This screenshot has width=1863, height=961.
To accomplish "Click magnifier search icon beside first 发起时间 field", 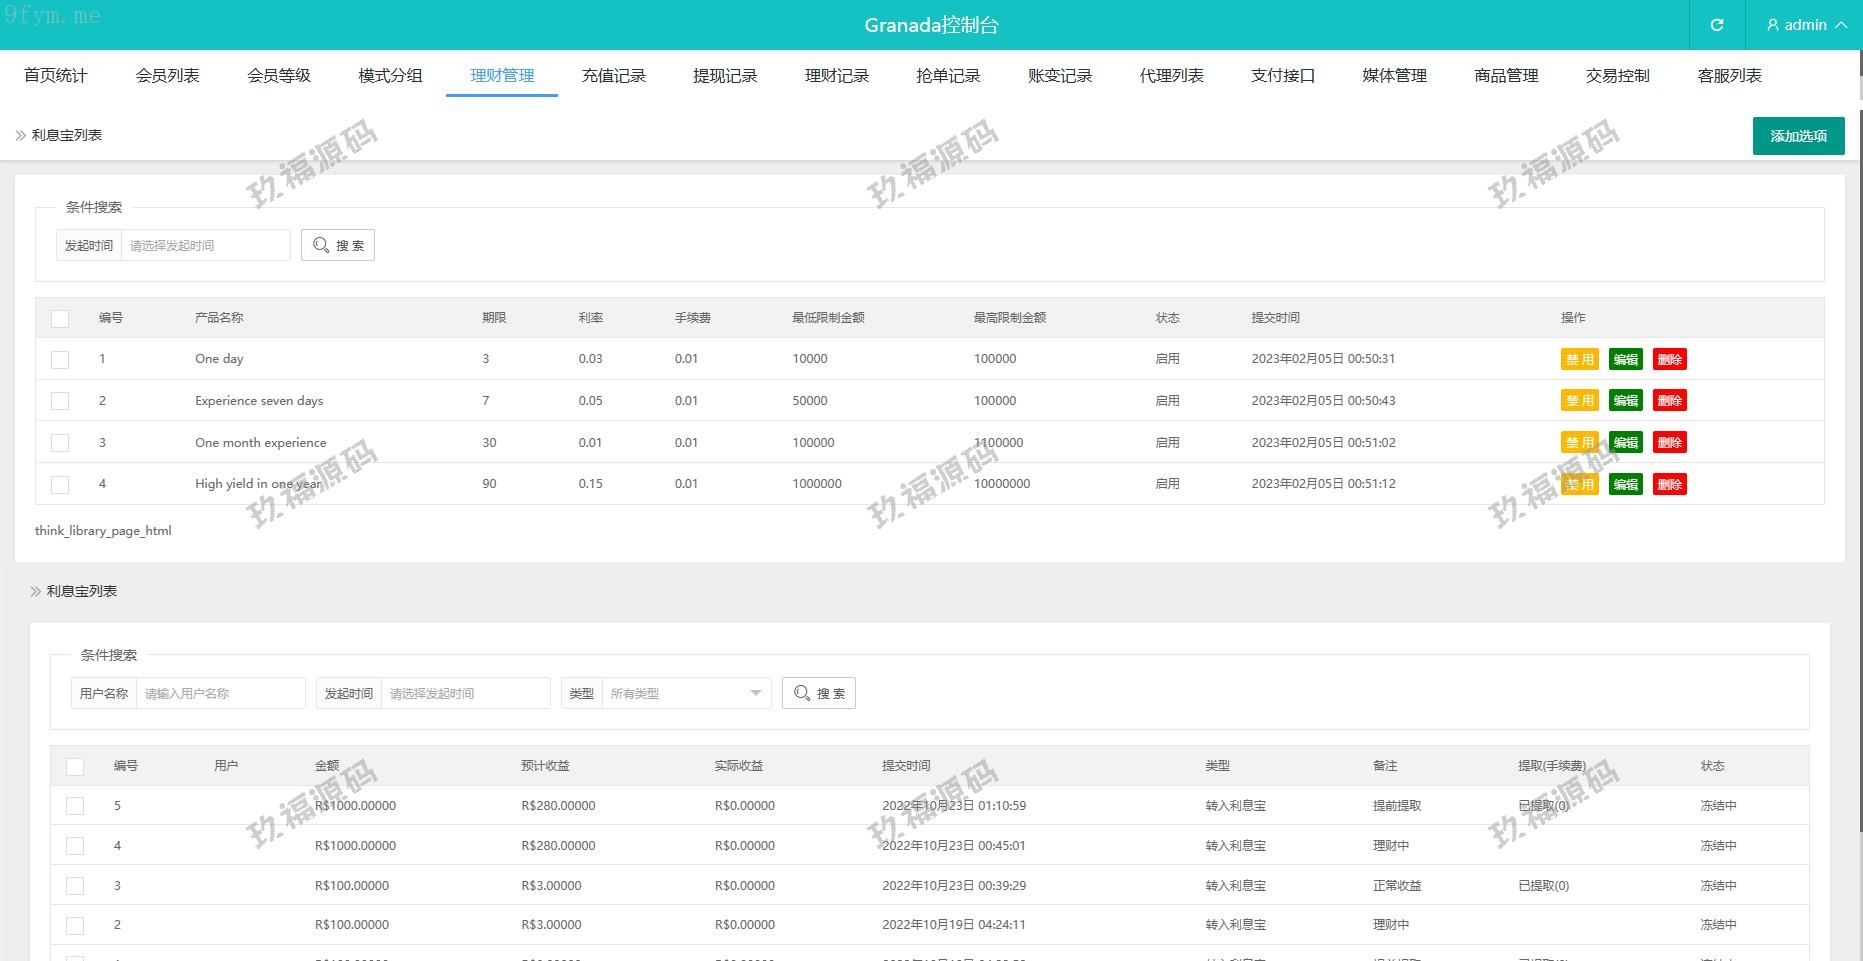I will click(x=321, y=245).
